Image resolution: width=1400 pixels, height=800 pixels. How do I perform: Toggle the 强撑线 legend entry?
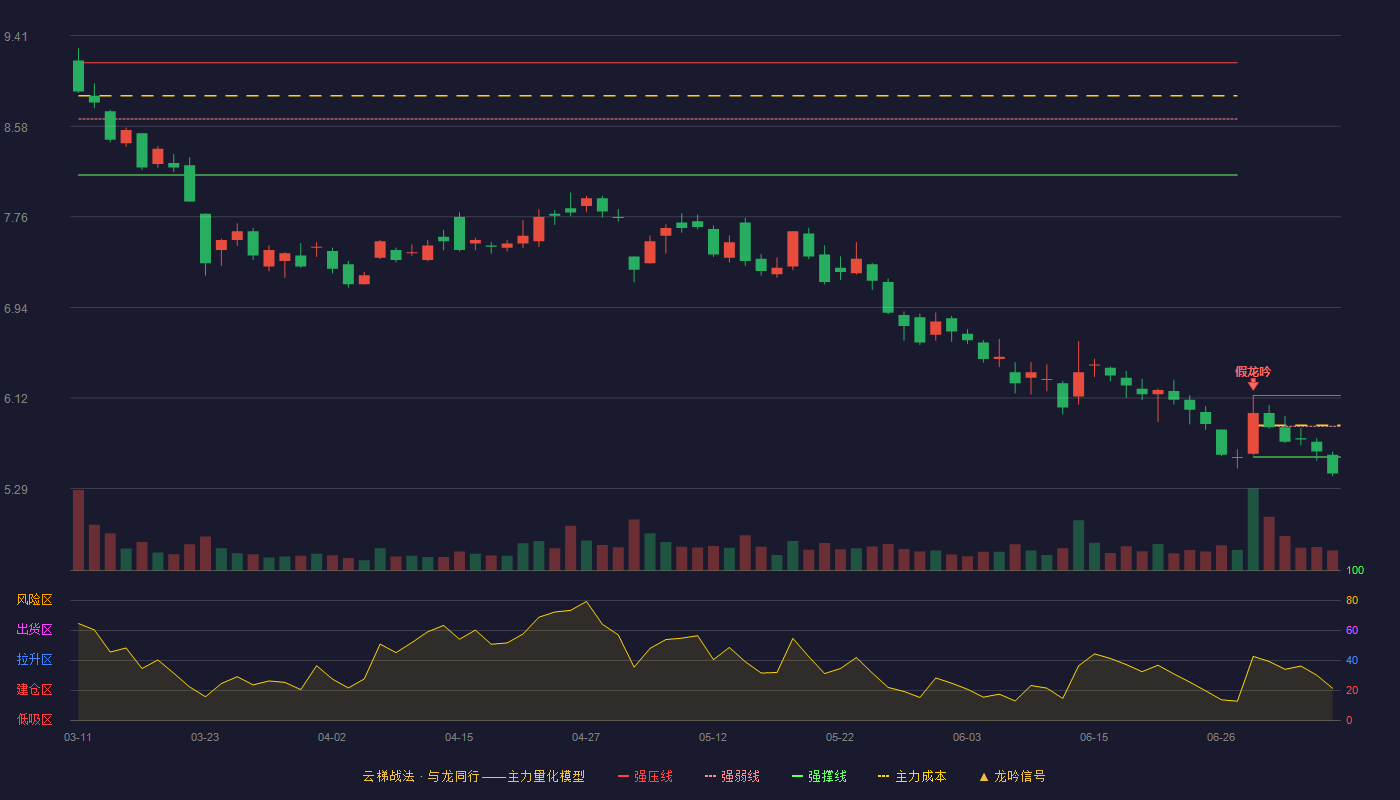(819, 776)
